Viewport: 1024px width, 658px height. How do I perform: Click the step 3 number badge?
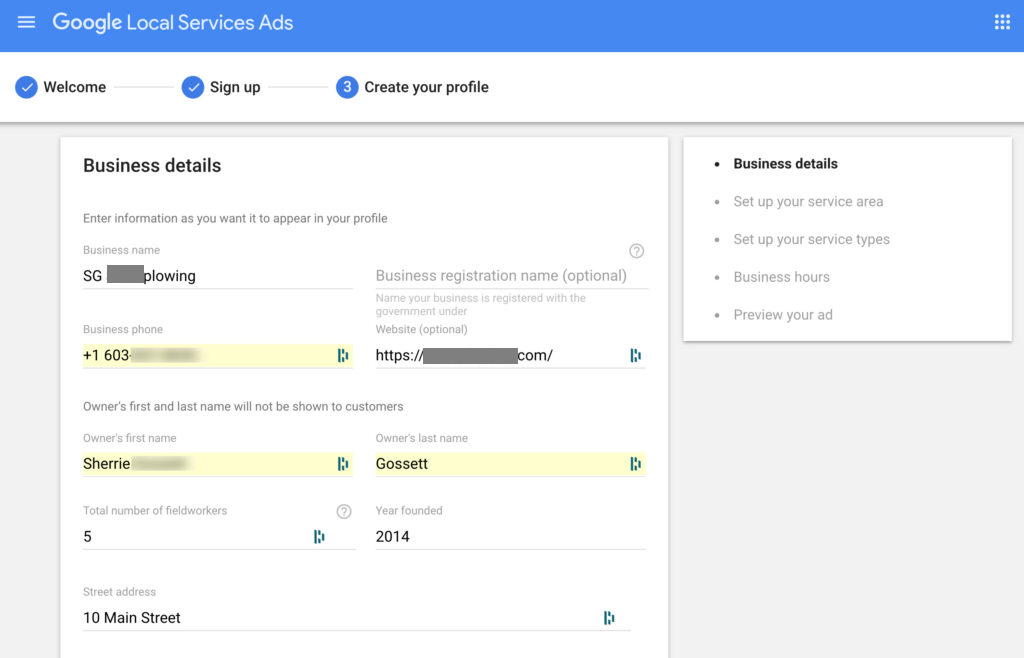pyautogui.click(x=347, y=87)
